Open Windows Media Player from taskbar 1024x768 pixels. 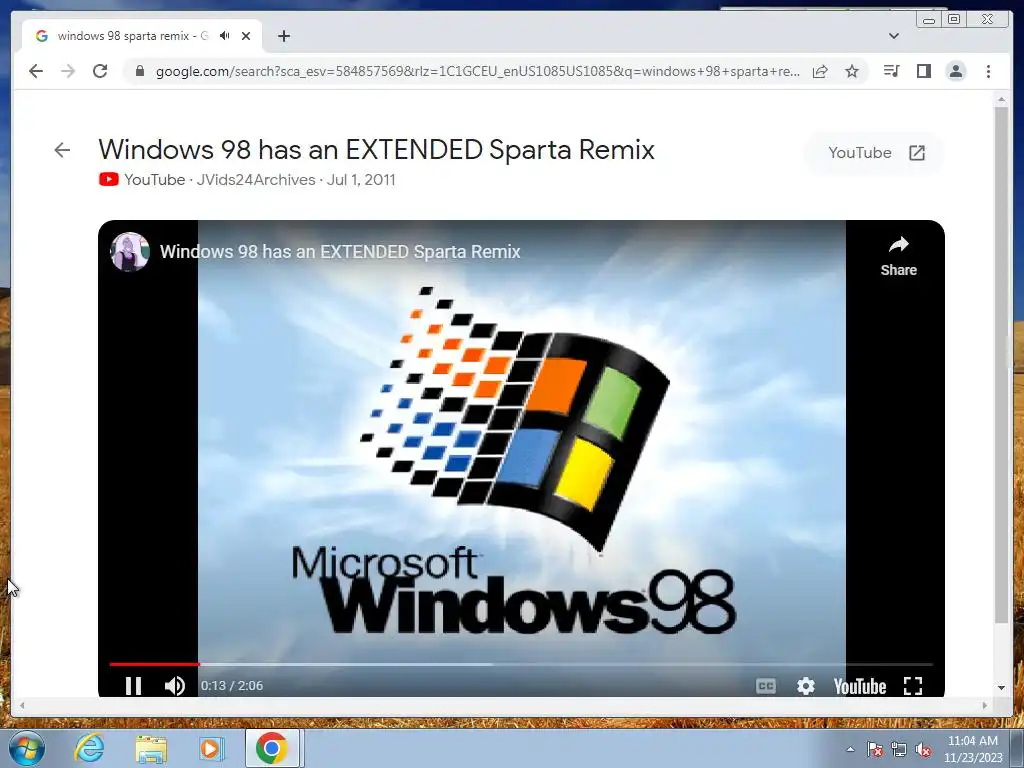coord(211,748)
